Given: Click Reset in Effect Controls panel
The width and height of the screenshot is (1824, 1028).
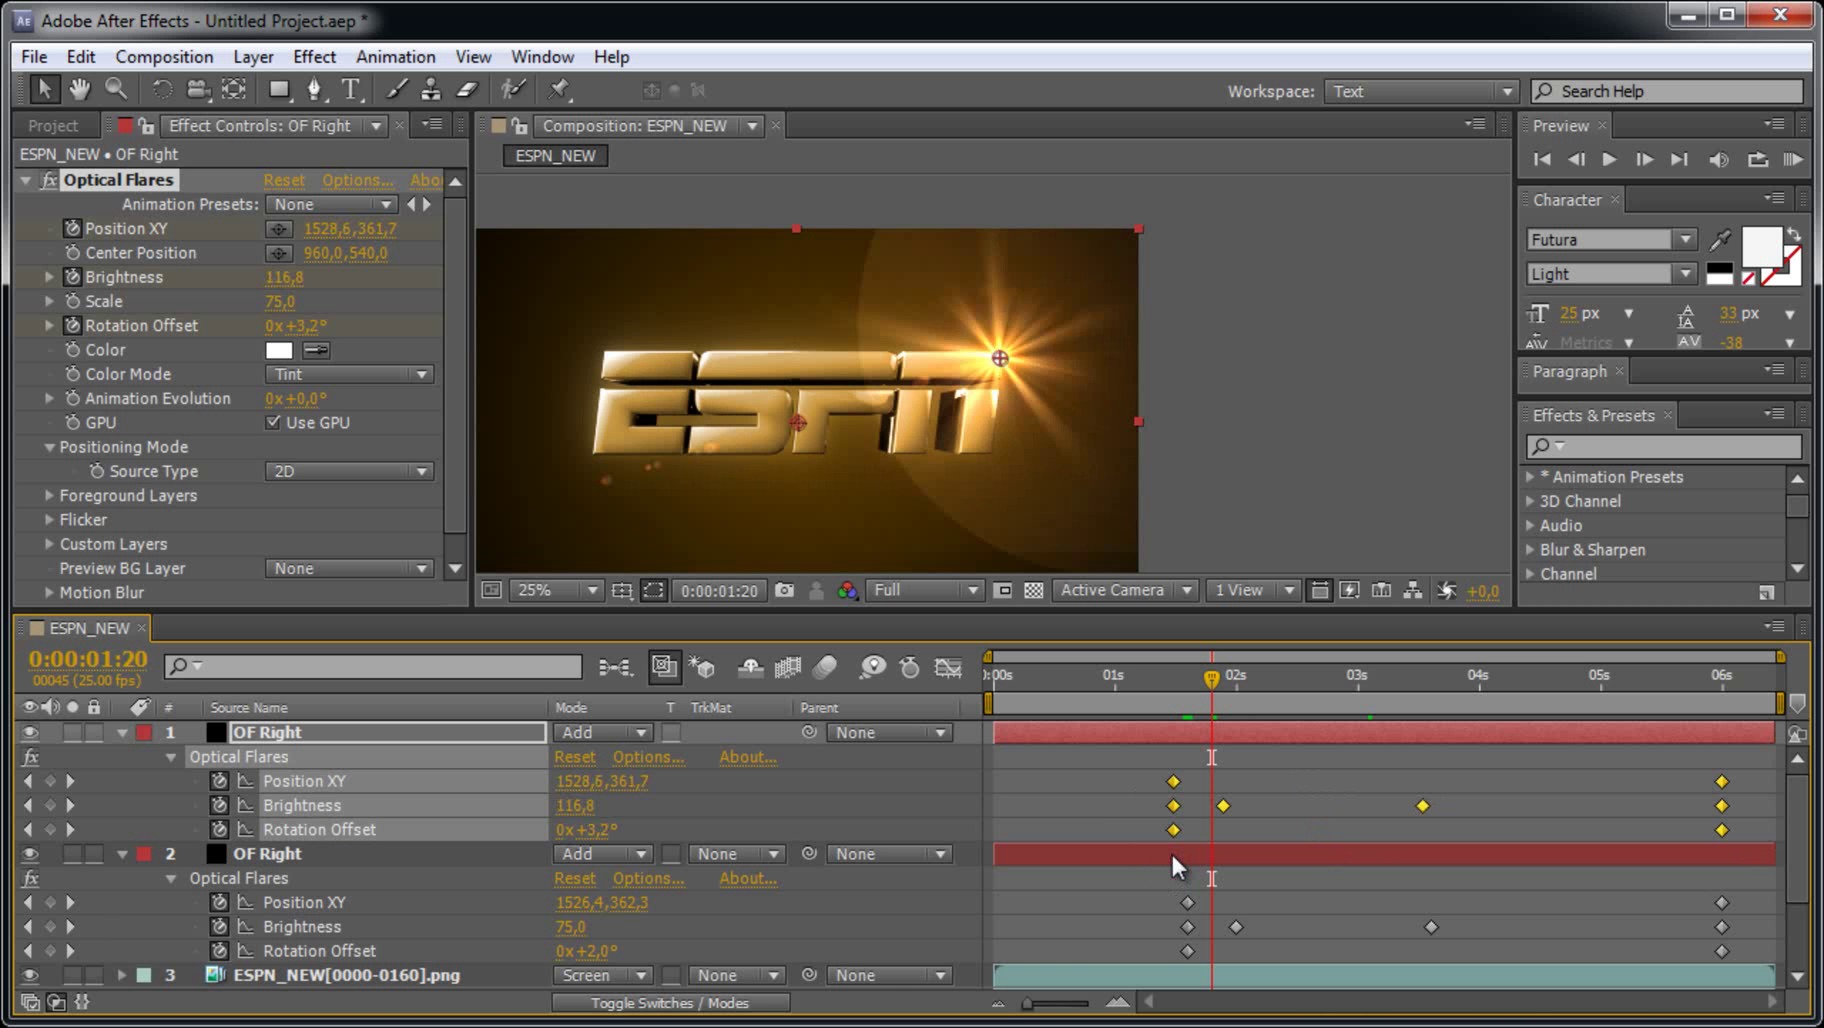Looking at the screenshot, I should [284, 180].
